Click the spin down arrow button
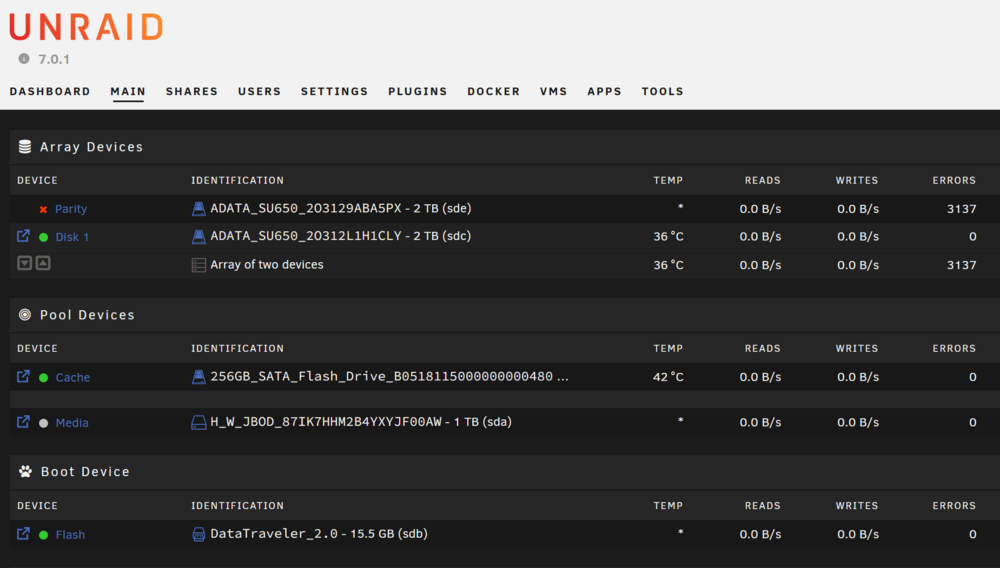Viewport: 1000px width, 568px height. click(24, 263)
